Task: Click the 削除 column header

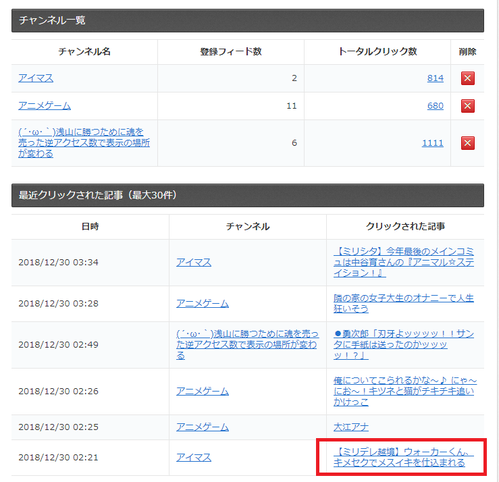Action: click(x=467, y=52)
